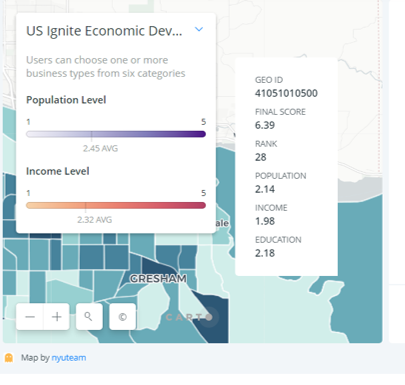Screen dimensions: 405x385
Task: Zoom out with the minus button
Action: point(30,316)
